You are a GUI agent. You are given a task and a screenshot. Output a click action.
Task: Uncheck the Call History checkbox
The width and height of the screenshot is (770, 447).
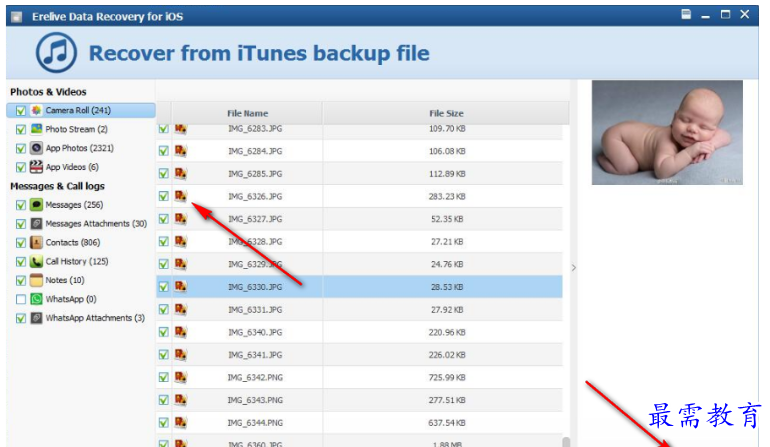pyautogui.click(x=21, y=262)
